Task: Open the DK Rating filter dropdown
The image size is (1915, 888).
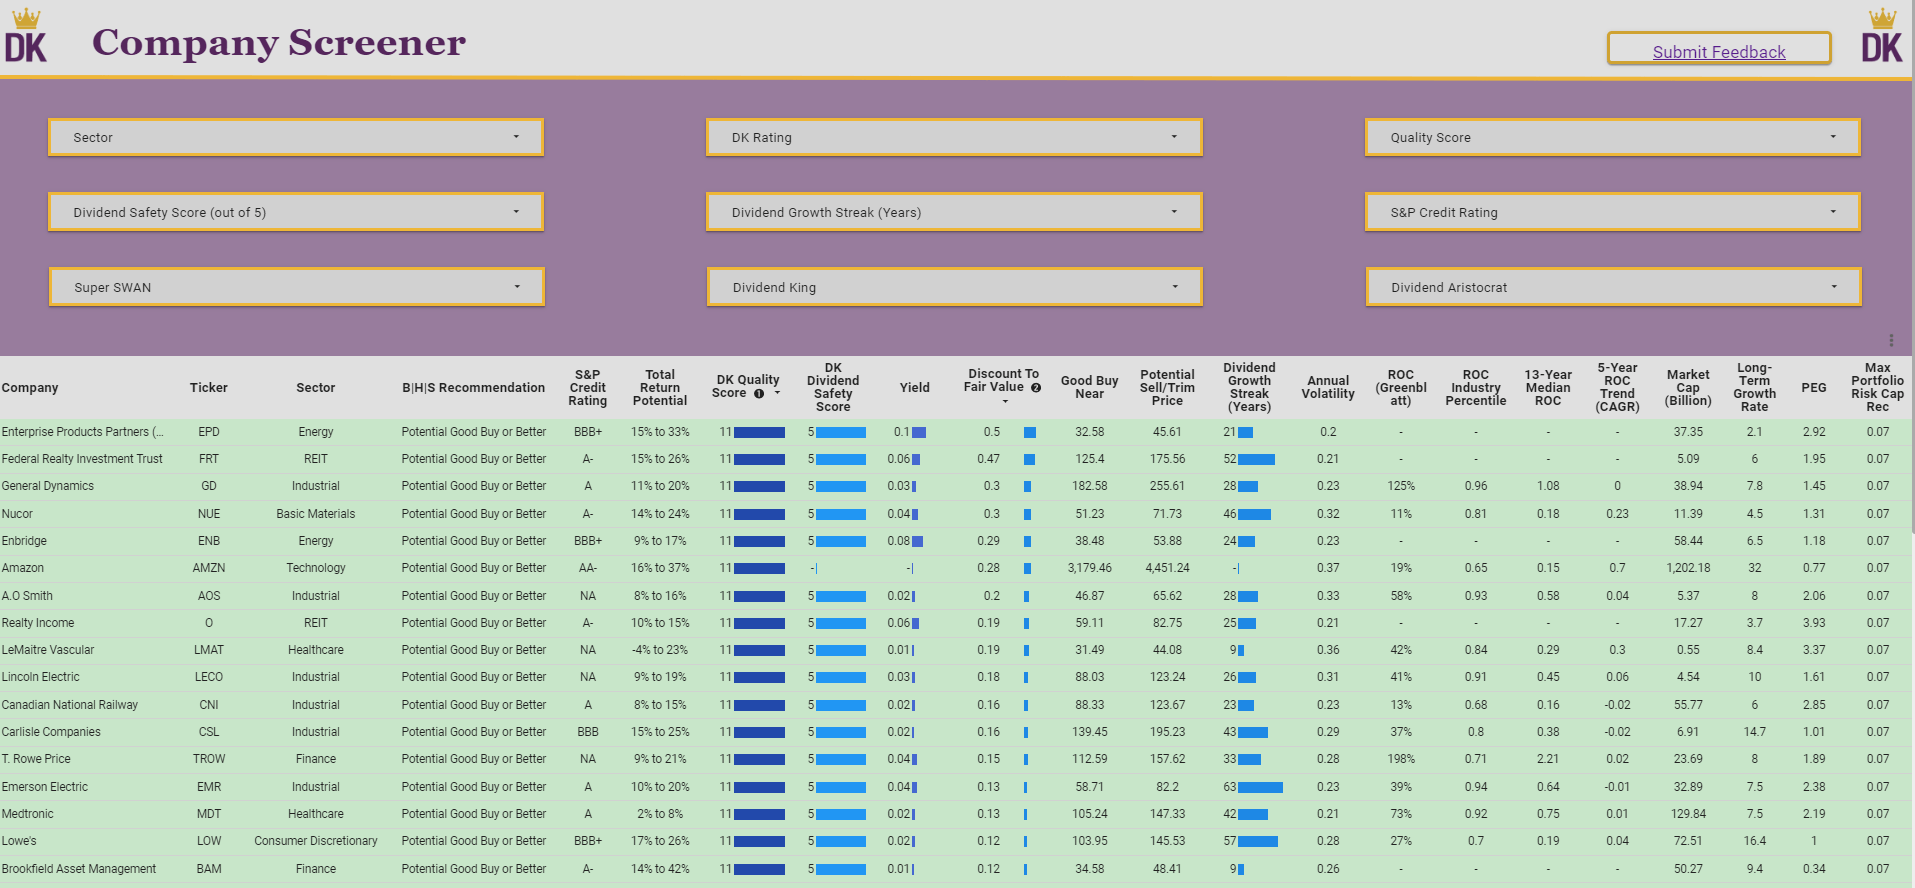Action: [954, 138]
